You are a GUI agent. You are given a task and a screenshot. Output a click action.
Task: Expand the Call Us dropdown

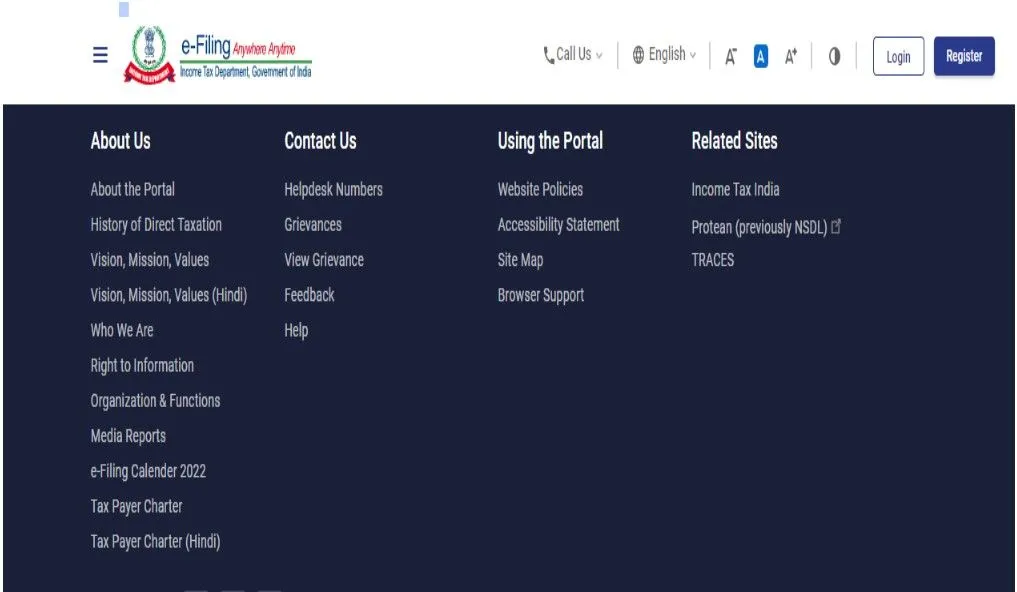click(573, 55)
